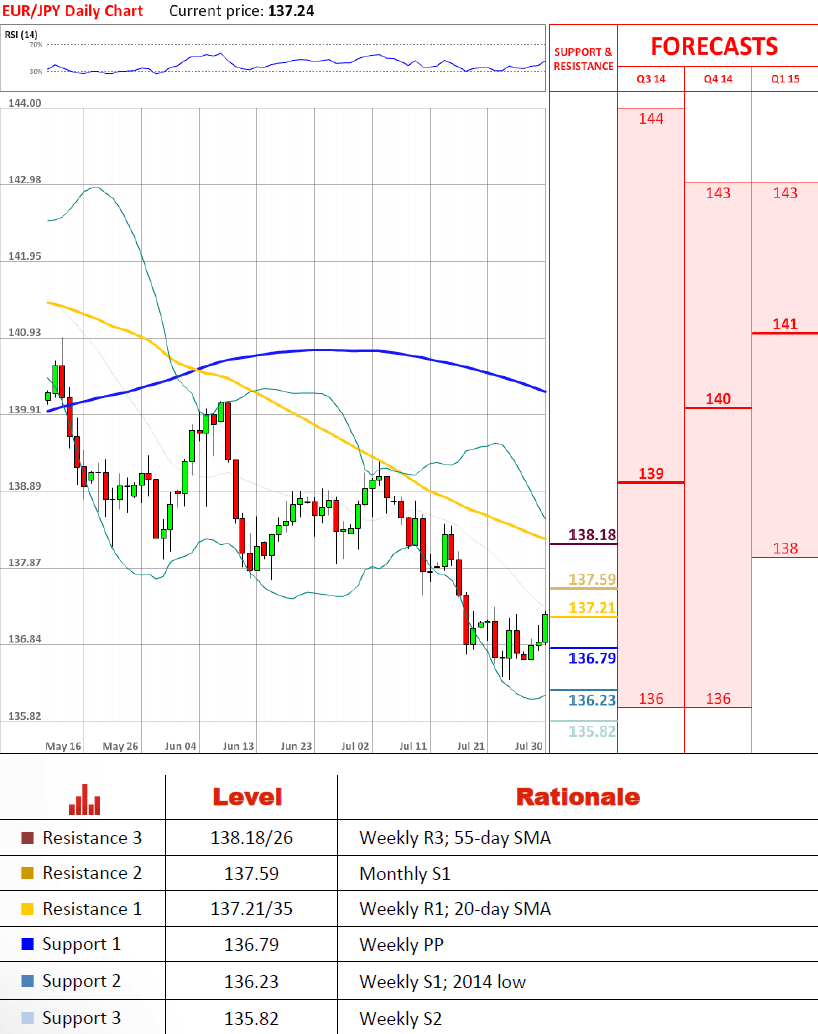This screenshot has height=1034, width=818.
Task: Click the level cell 136.79 in the table
Action: (251, 945)
